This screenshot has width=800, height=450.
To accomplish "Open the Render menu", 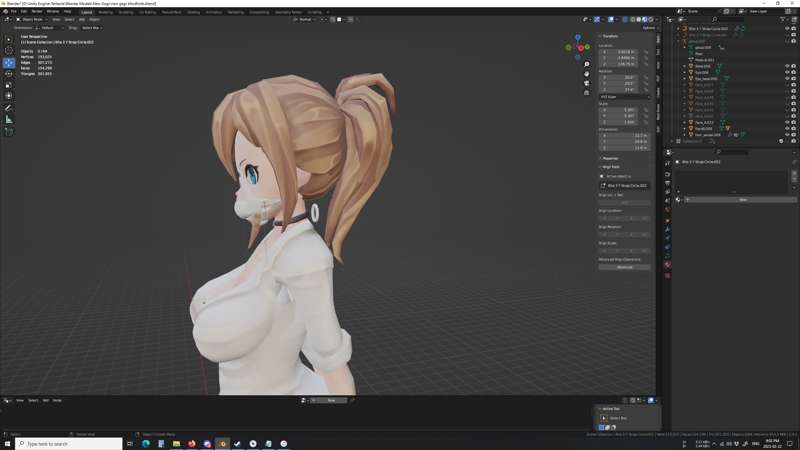I will tap(37, 11).
